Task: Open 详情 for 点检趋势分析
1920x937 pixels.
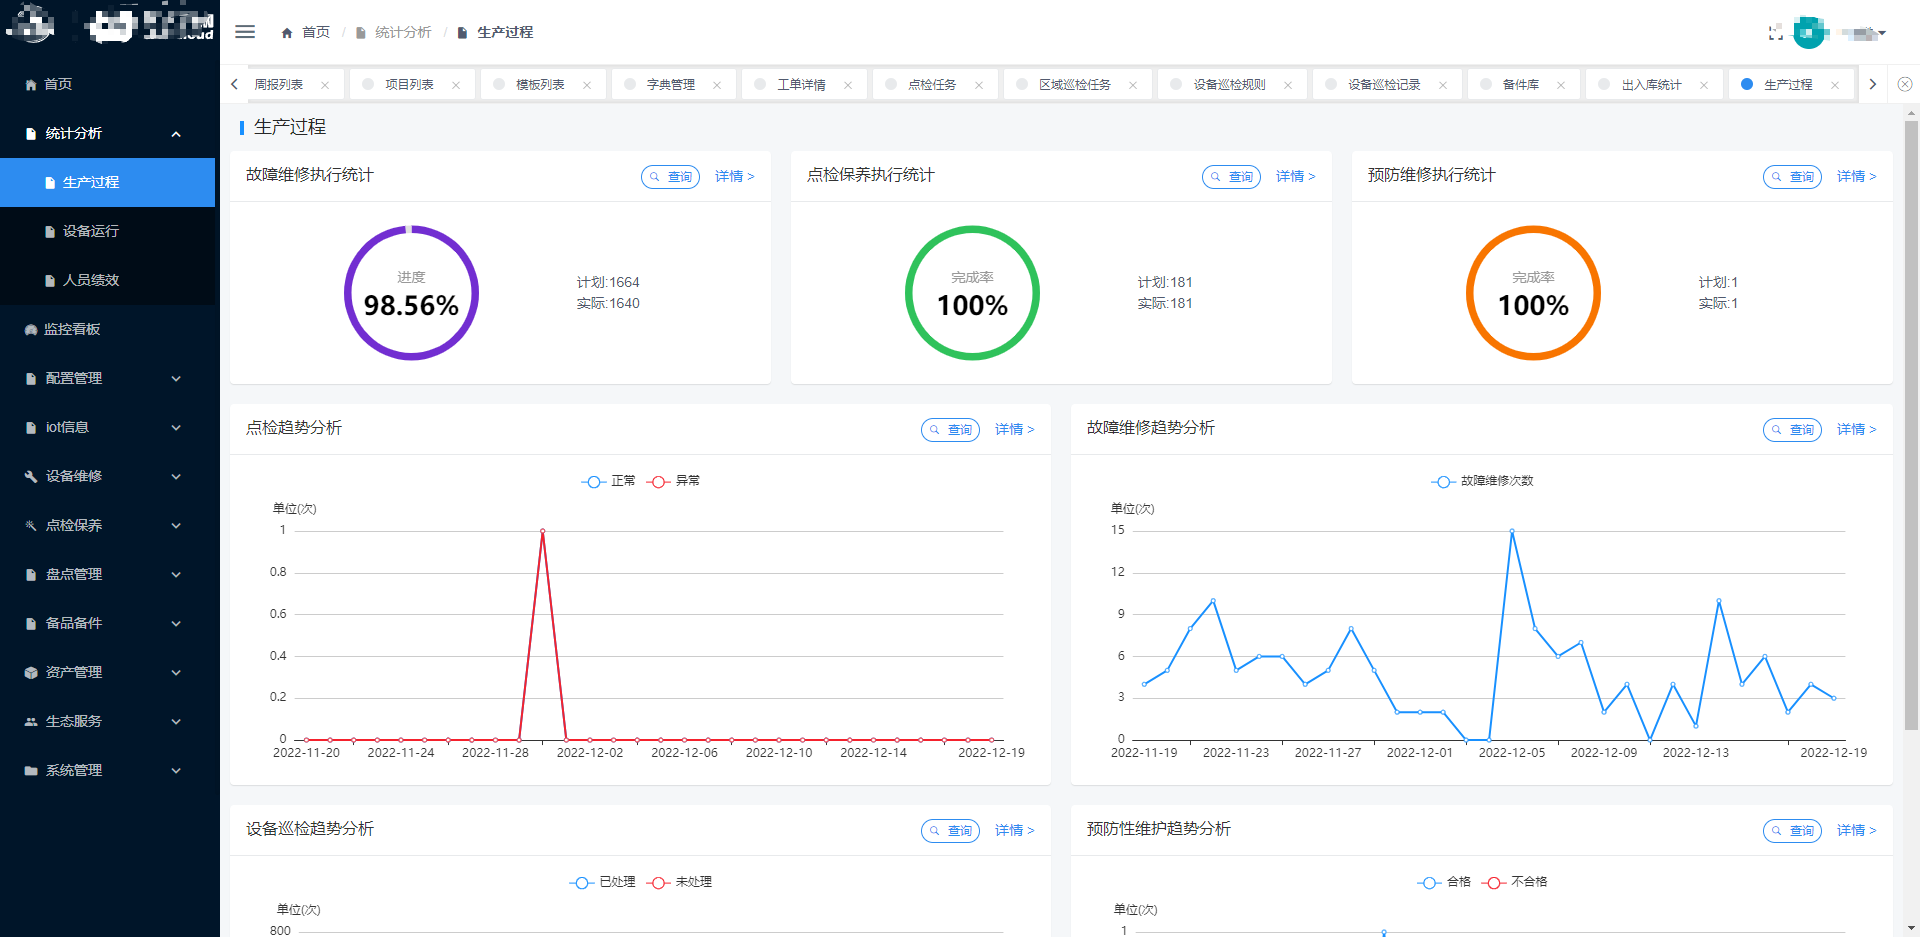Action: point(1014,430)
